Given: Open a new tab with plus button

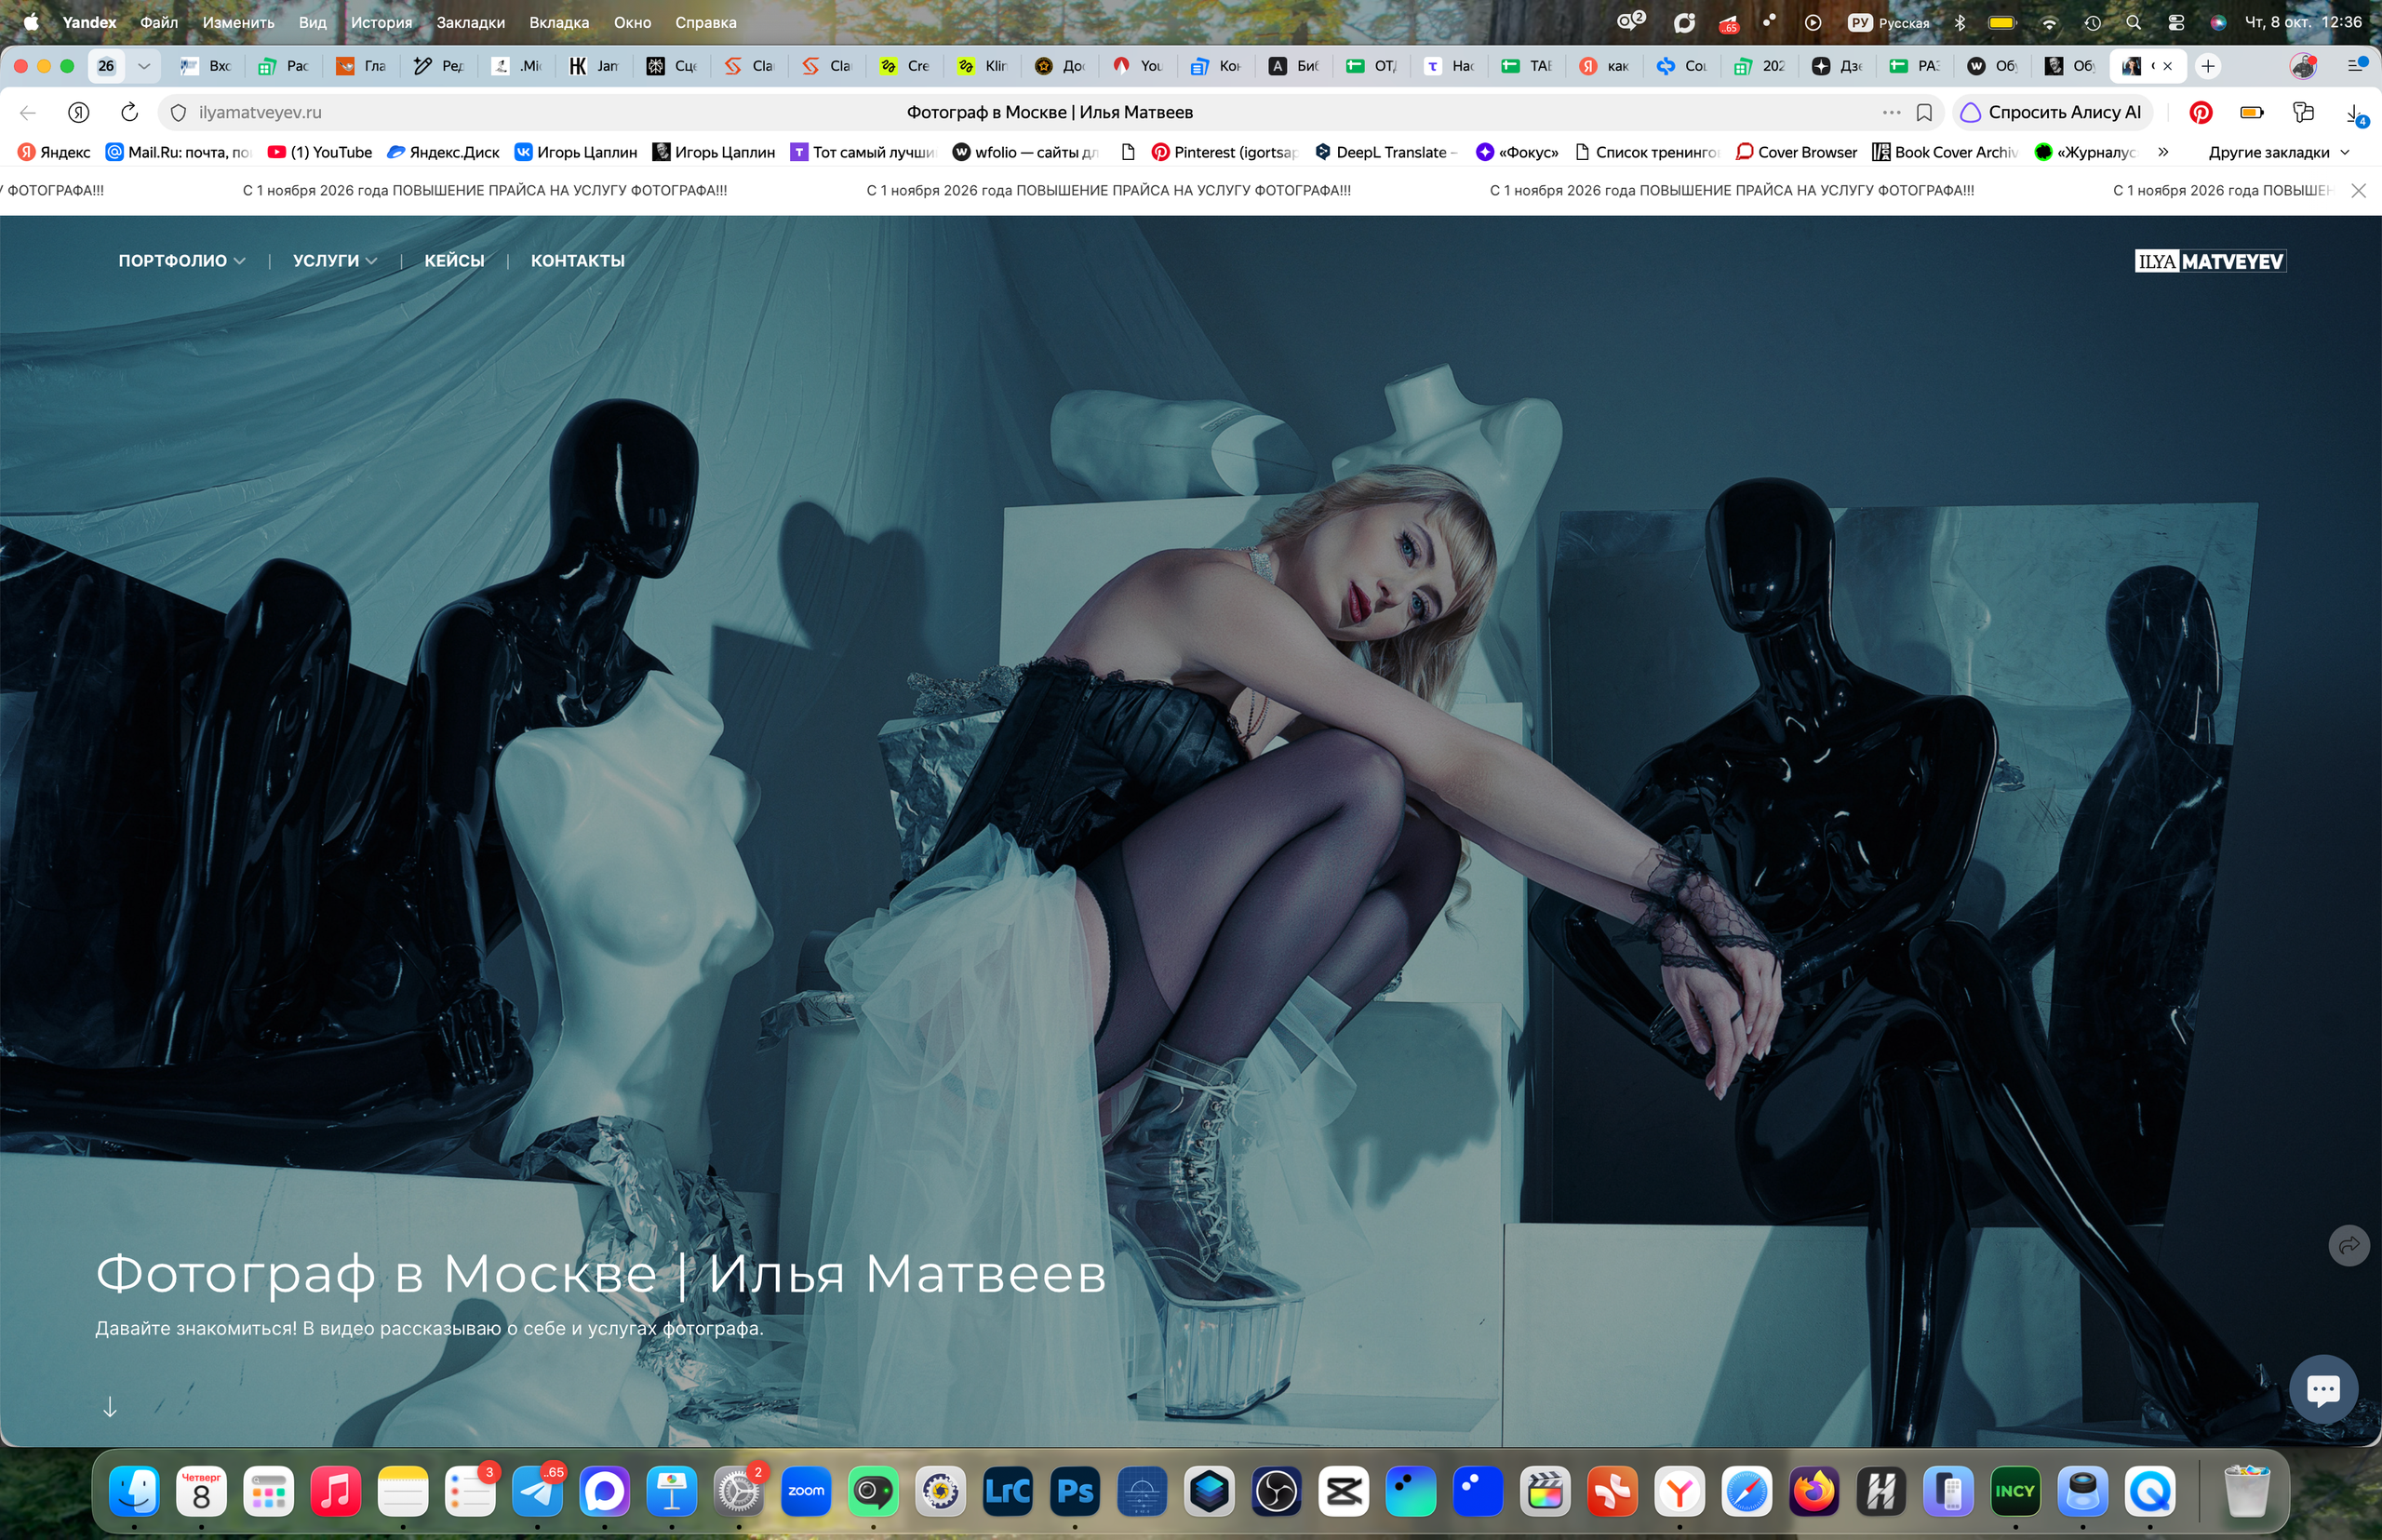Looking at the screenshot, I should point(2208,66).
